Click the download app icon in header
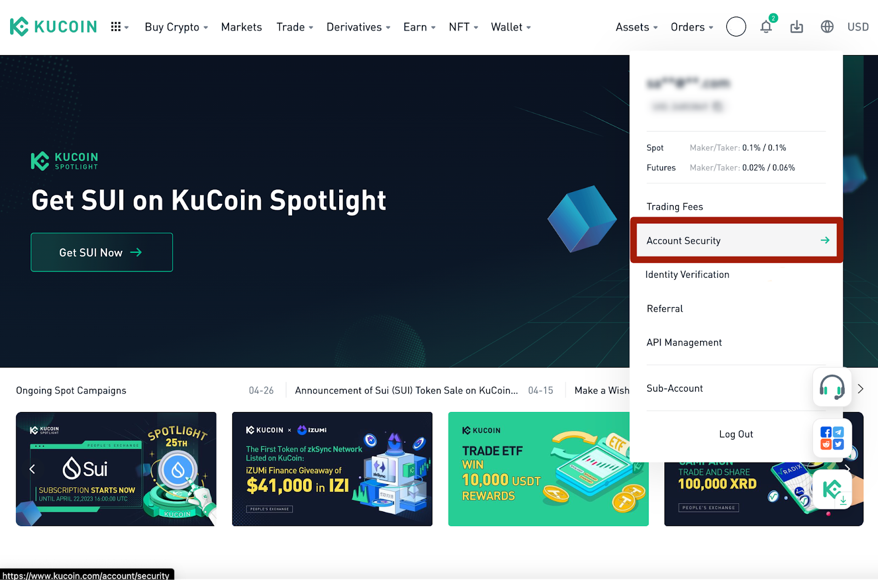Viewport: 878px width, 580px height. click(x=796, y=27)
